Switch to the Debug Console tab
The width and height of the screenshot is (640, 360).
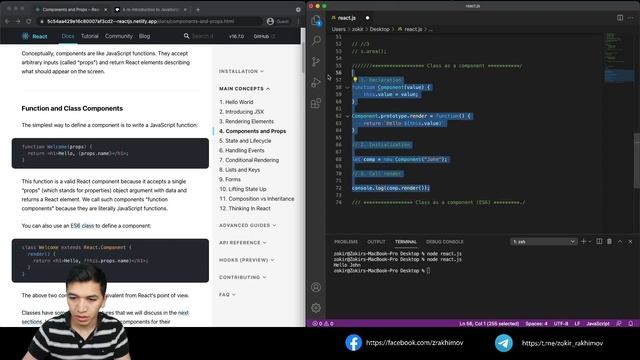[444, 242]
